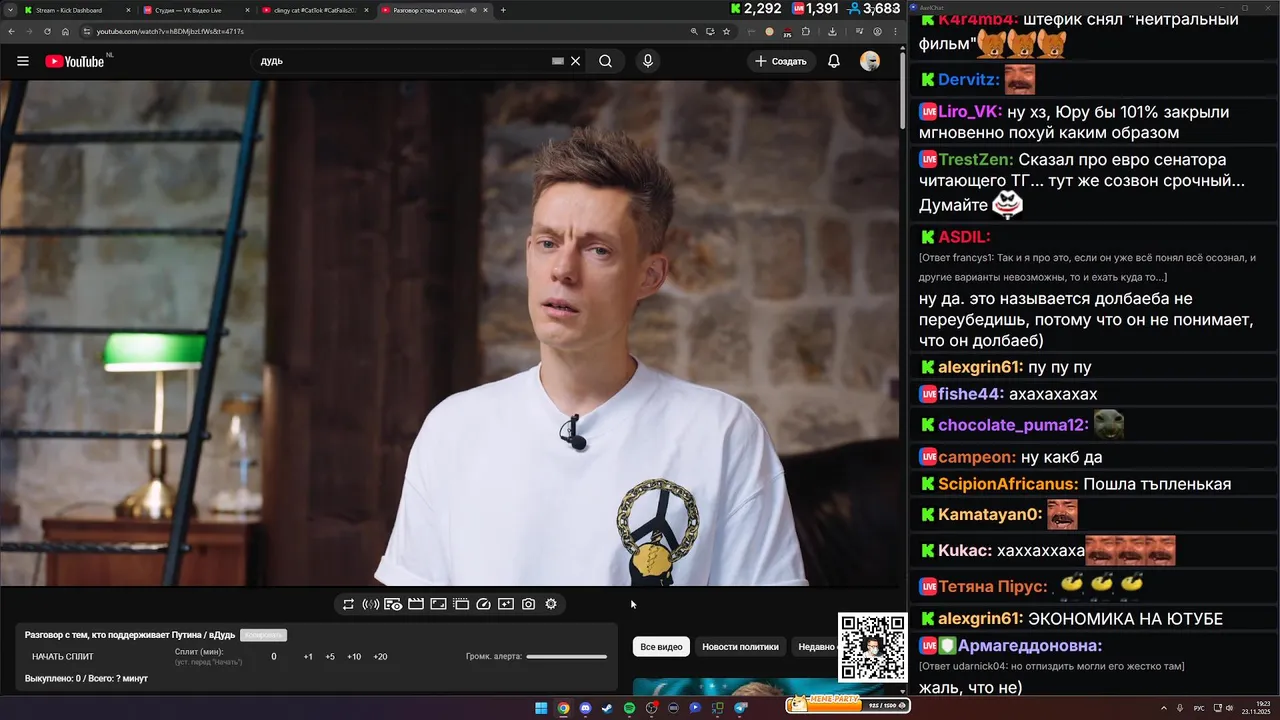Click the РУС language indicator in the tray
Screen dimensions: 1280x720
(1199, 708)
